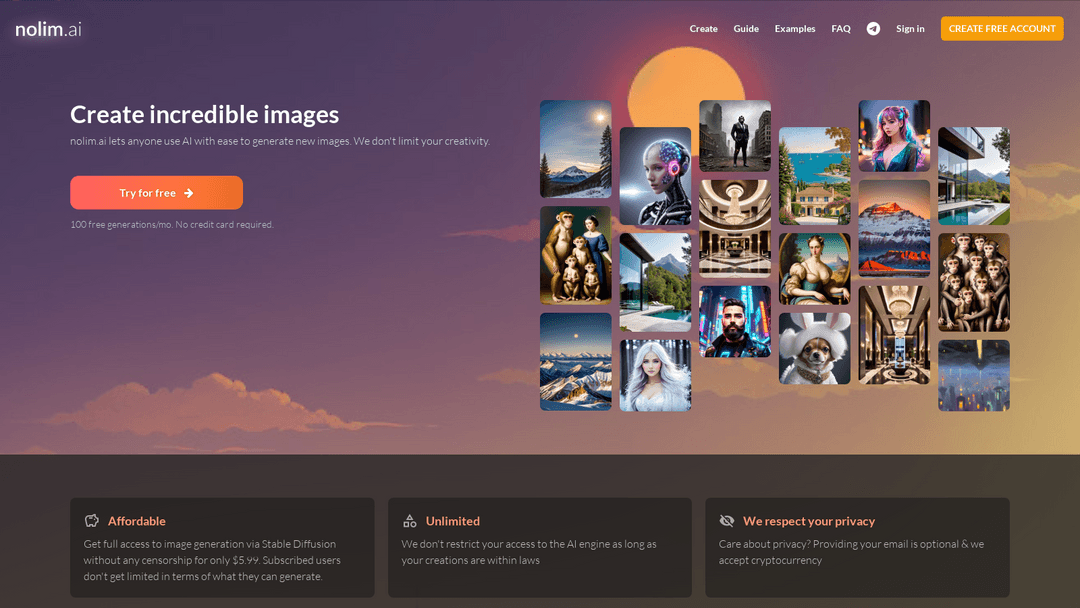The image size is (1080, 608).
Task: Open the group of monkeys image
Action: coord(973,282)
